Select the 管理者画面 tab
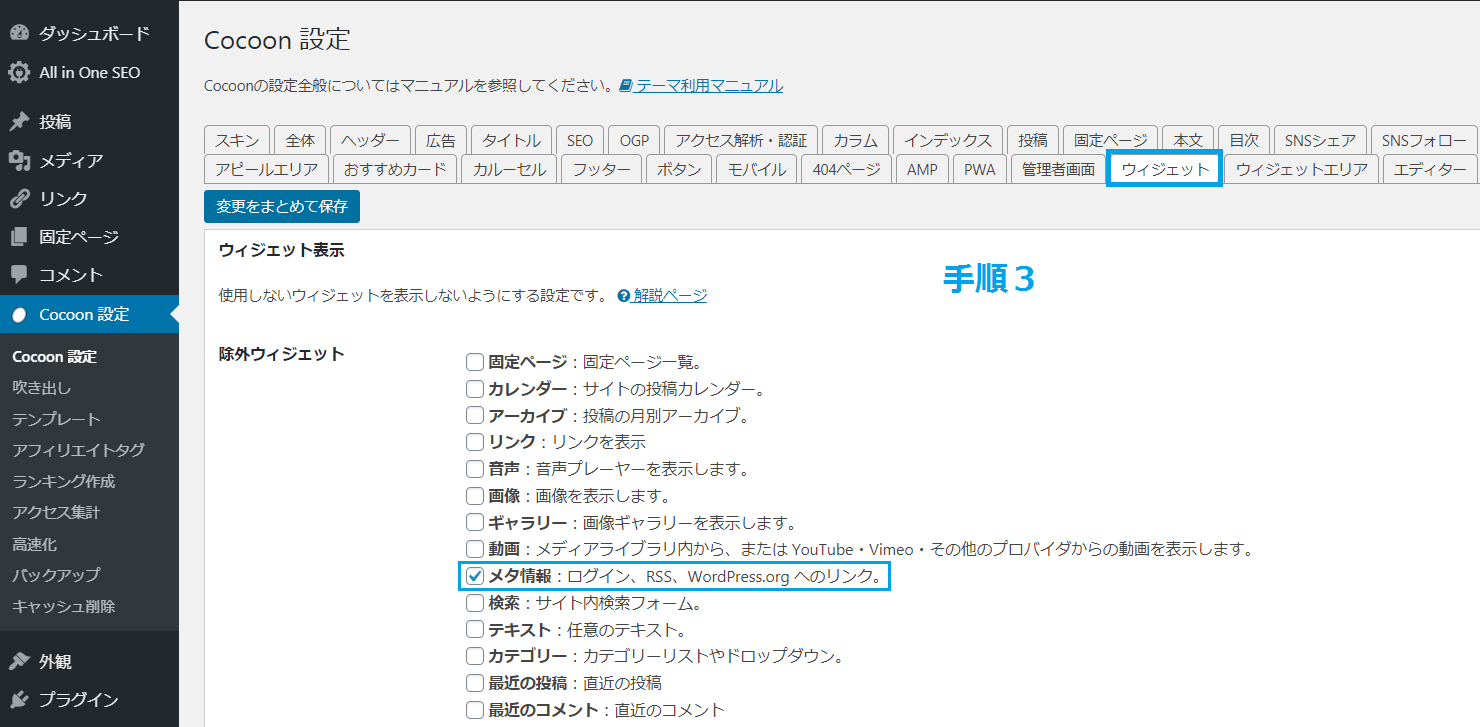1480x727 pixels. point(1058,169)
